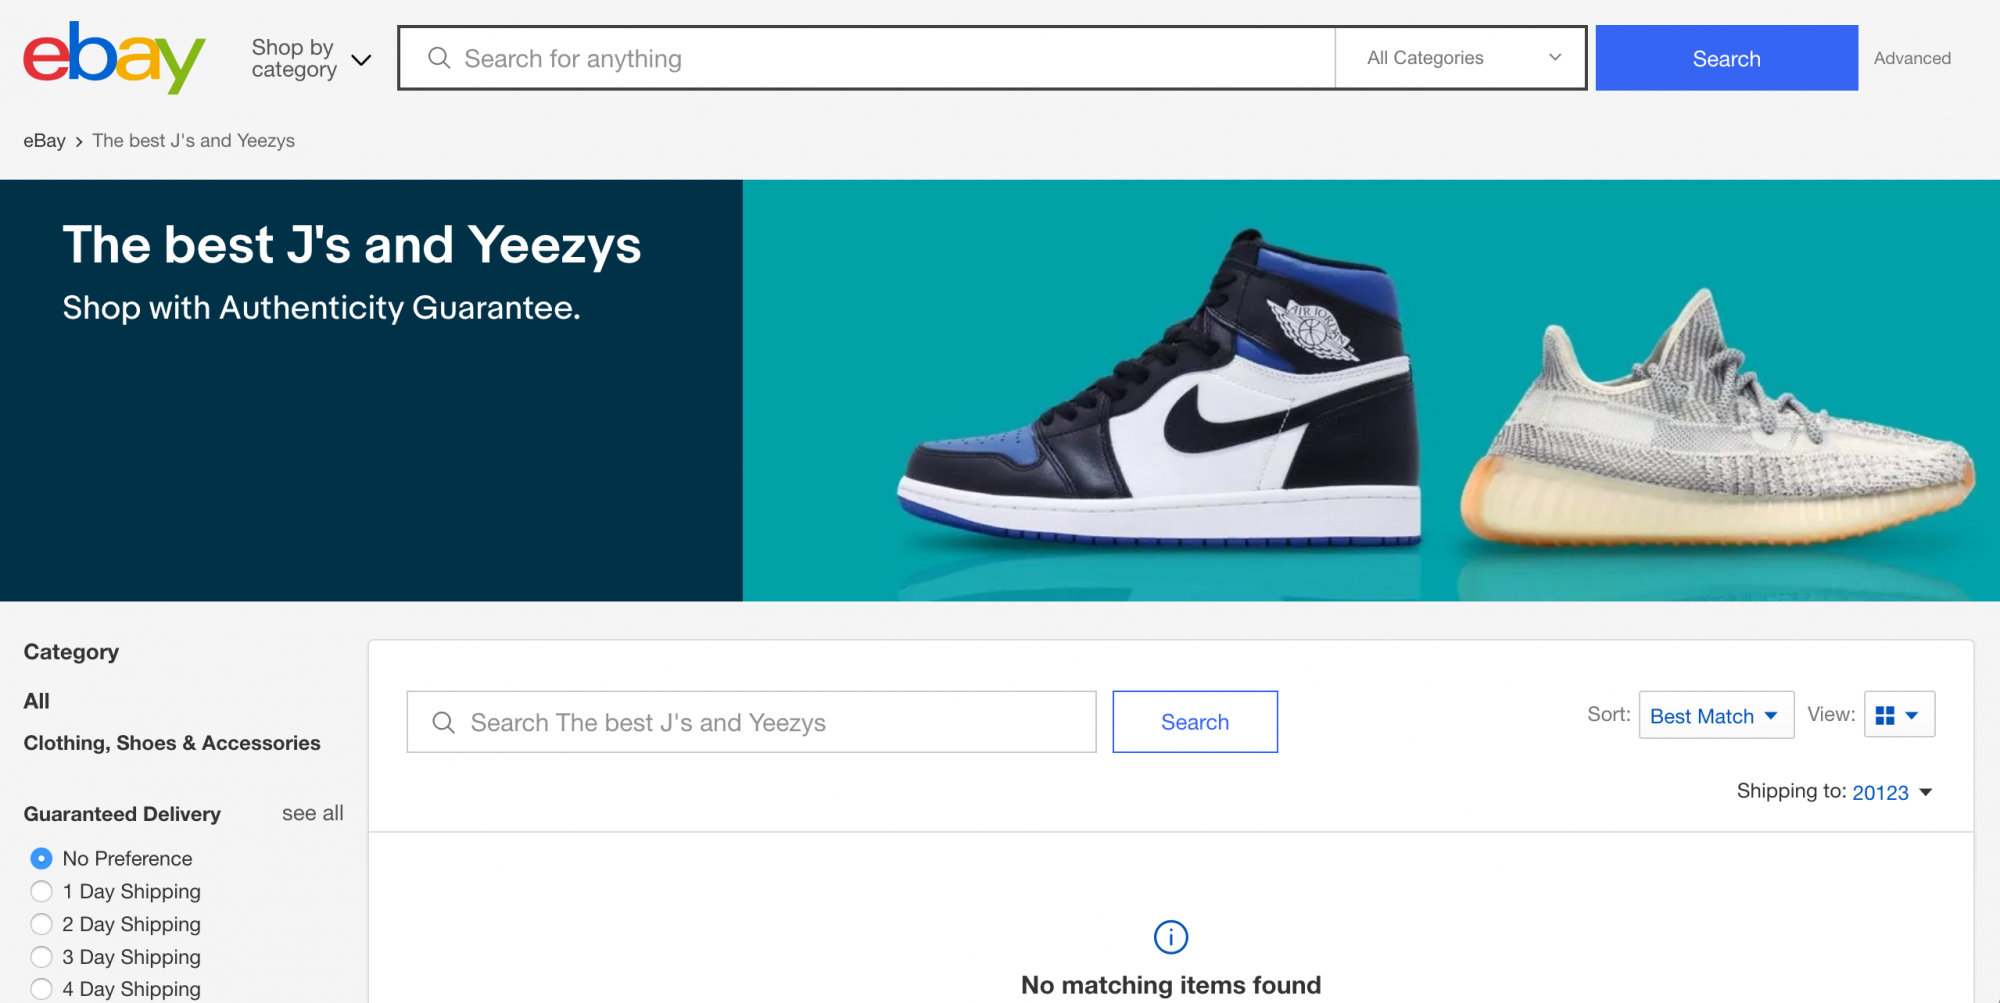Image resolution: width=2000 pixels, height=1003 pixels.
Task: Click the magnifier icon in main search bar
Action: [439, 58]
